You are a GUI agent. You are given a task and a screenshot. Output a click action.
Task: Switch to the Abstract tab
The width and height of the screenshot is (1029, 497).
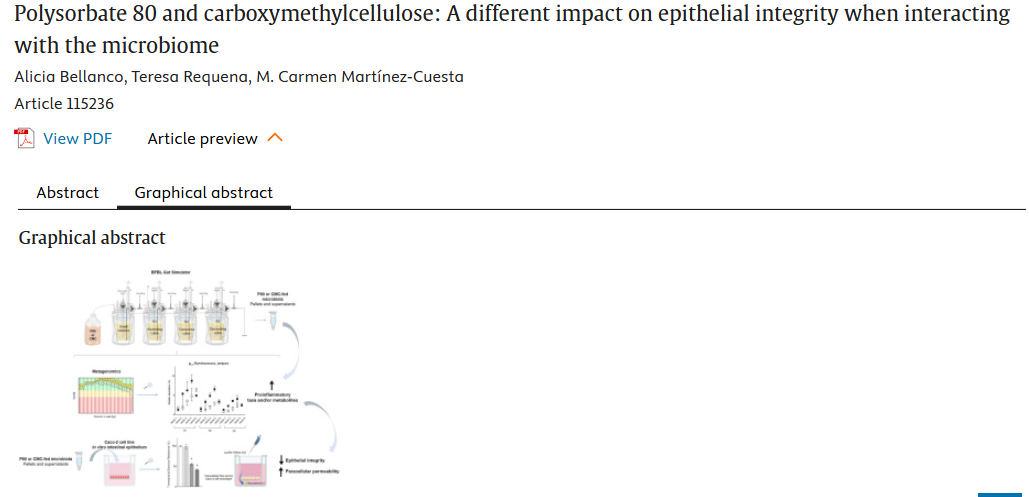click(x=67, y=192)
